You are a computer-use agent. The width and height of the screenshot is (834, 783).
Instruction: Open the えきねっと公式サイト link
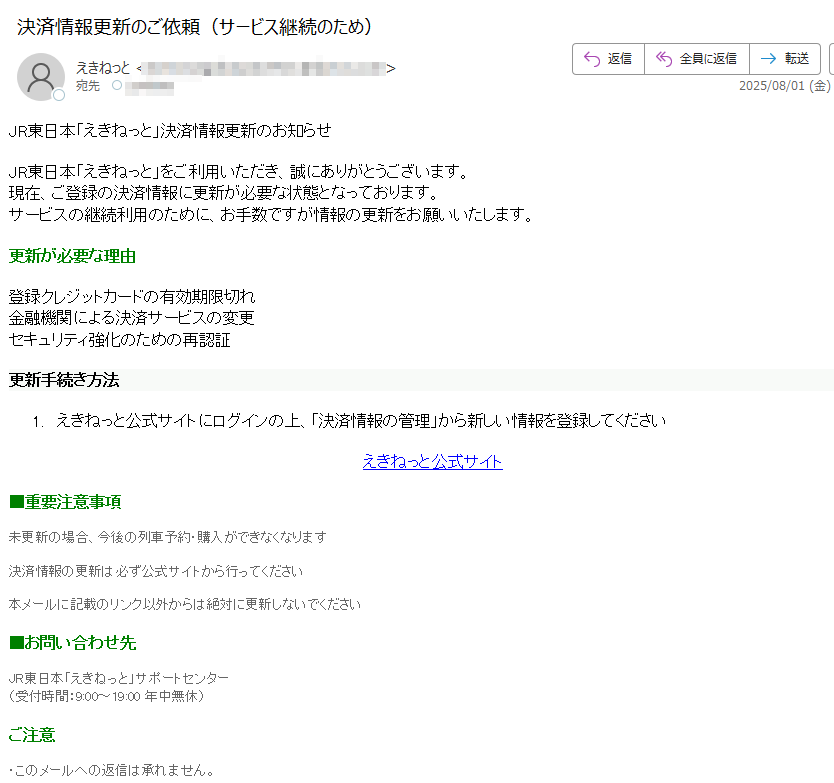(x=432, y=461)
